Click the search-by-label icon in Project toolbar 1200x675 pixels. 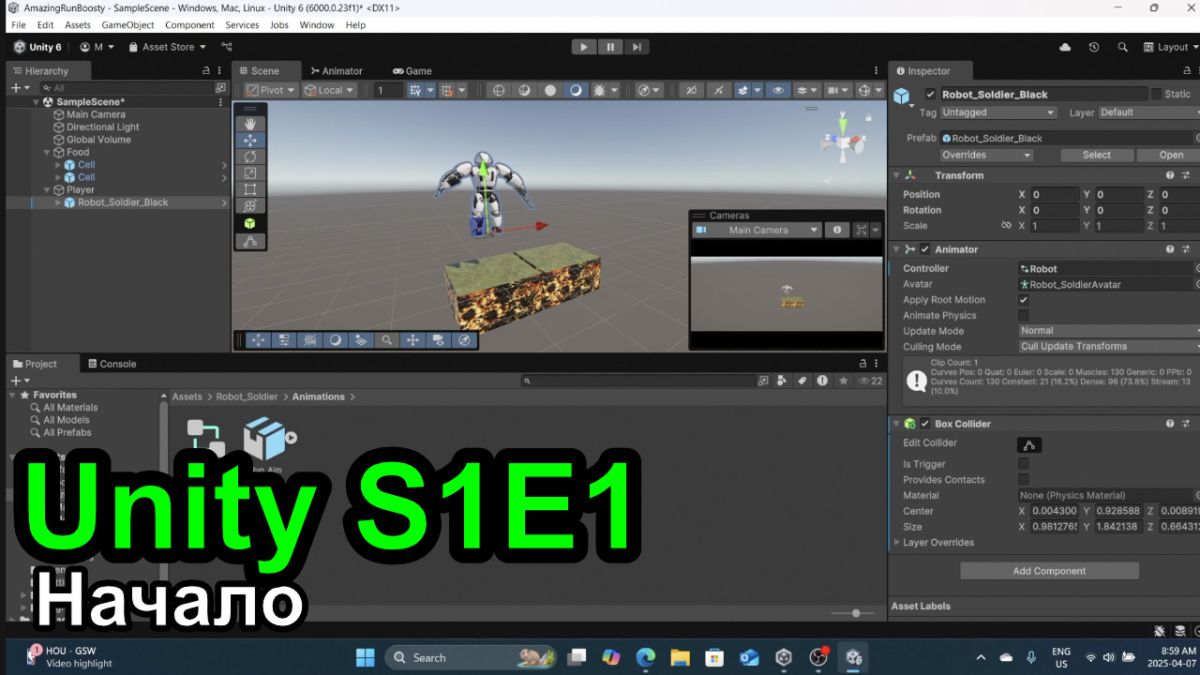click(x=801, y=380)
